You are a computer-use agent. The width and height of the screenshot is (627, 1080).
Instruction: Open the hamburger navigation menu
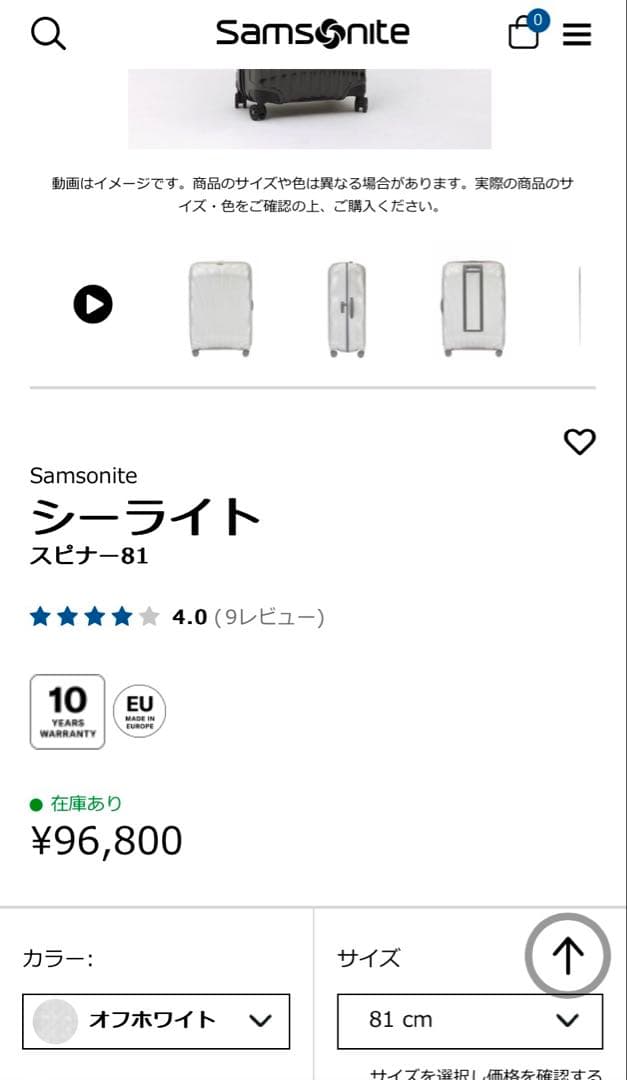point(578,33)
